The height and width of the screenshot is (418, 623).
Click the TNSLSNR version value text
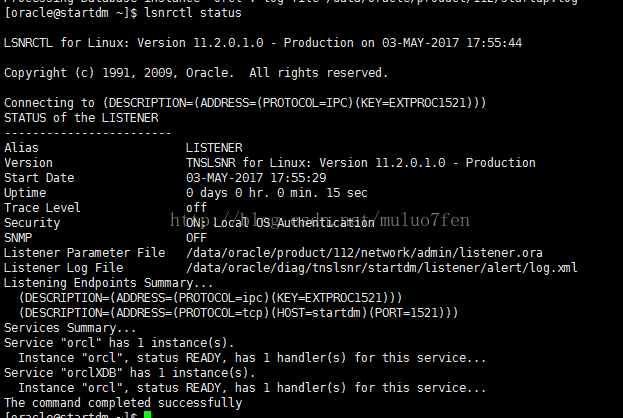tap(347, 163)
